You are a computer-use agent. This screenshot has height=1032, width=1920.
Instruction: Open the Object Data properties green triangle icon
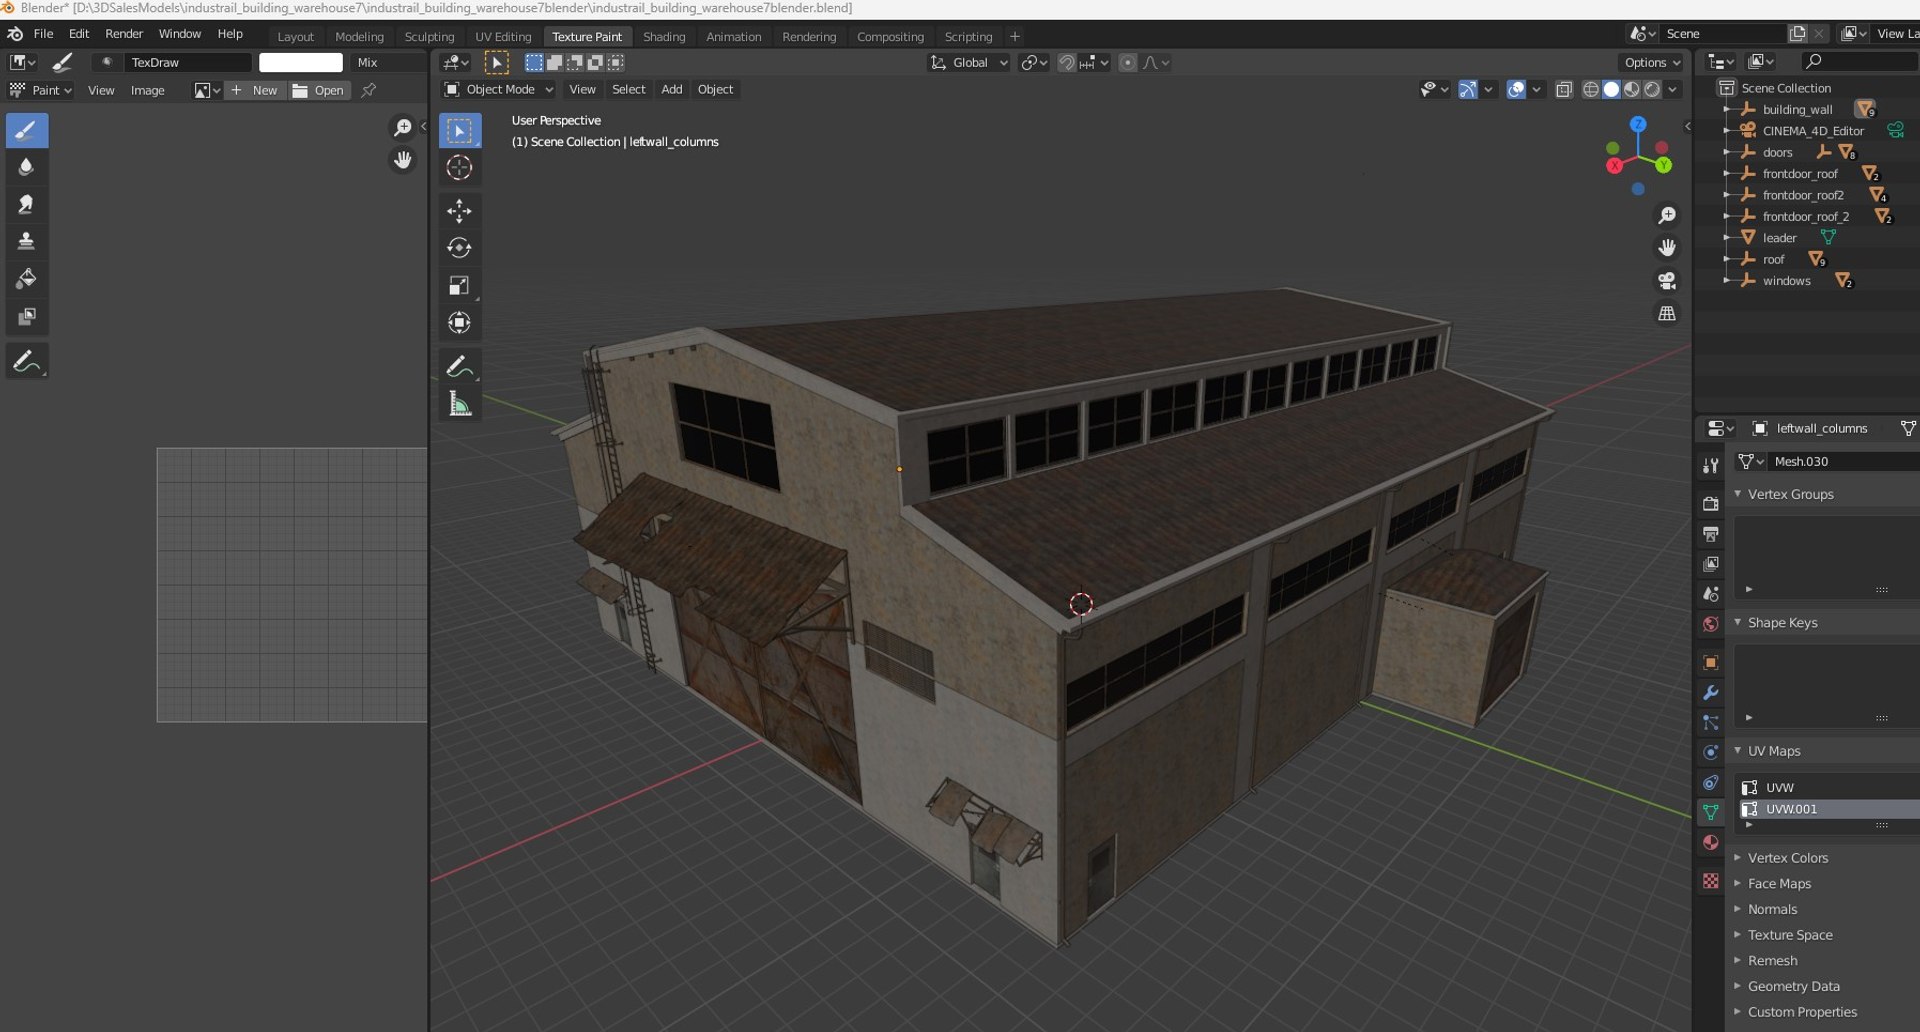[x=1710, y=812]
